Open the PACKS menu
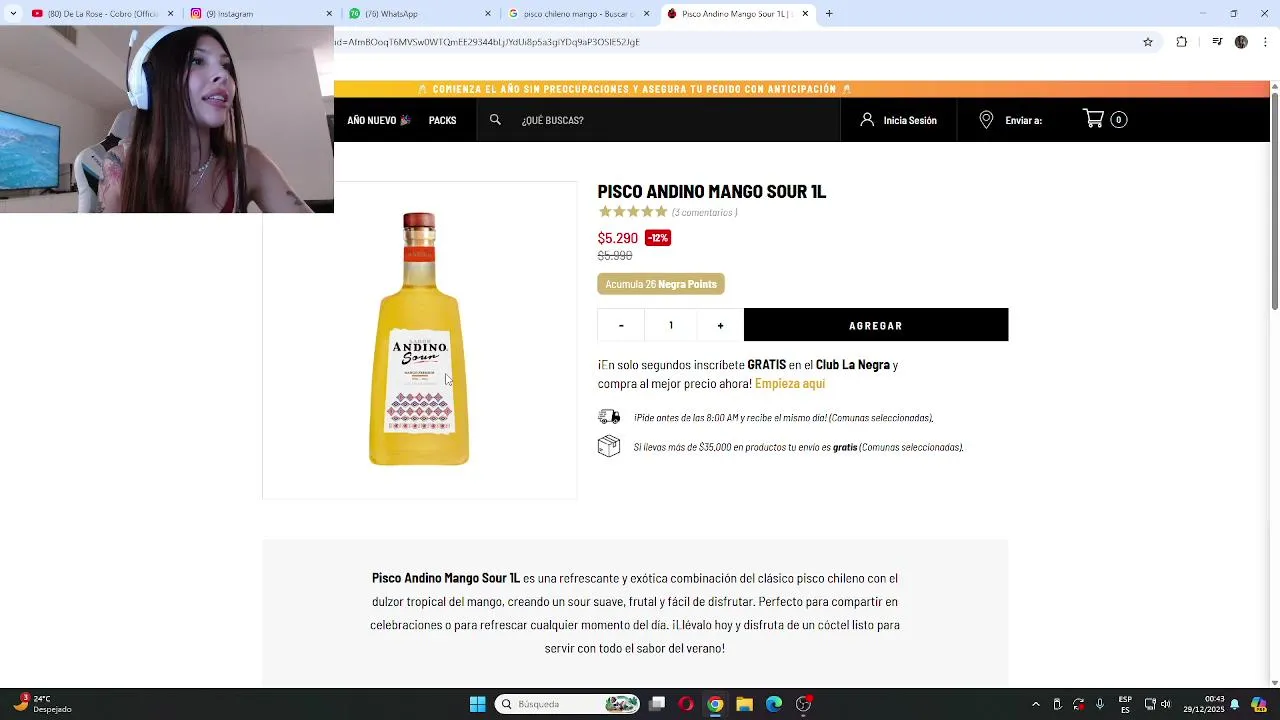The width and height of the screenshot is (1280, 720). tap(442, 120)
